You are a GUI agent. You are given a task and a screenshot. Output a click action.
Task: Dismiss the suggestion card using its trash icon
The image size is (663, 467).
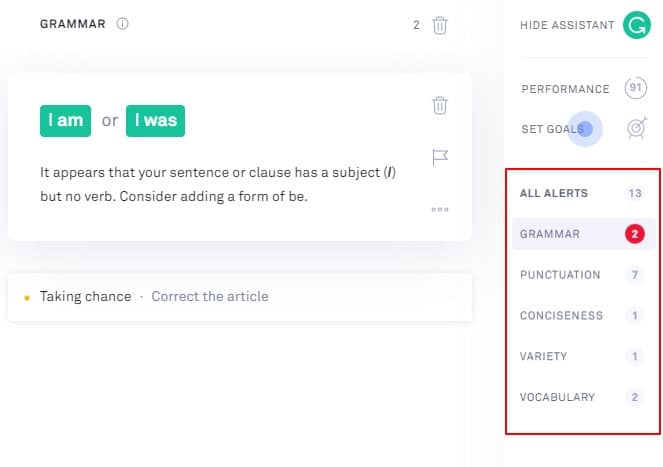click(440, 105)
